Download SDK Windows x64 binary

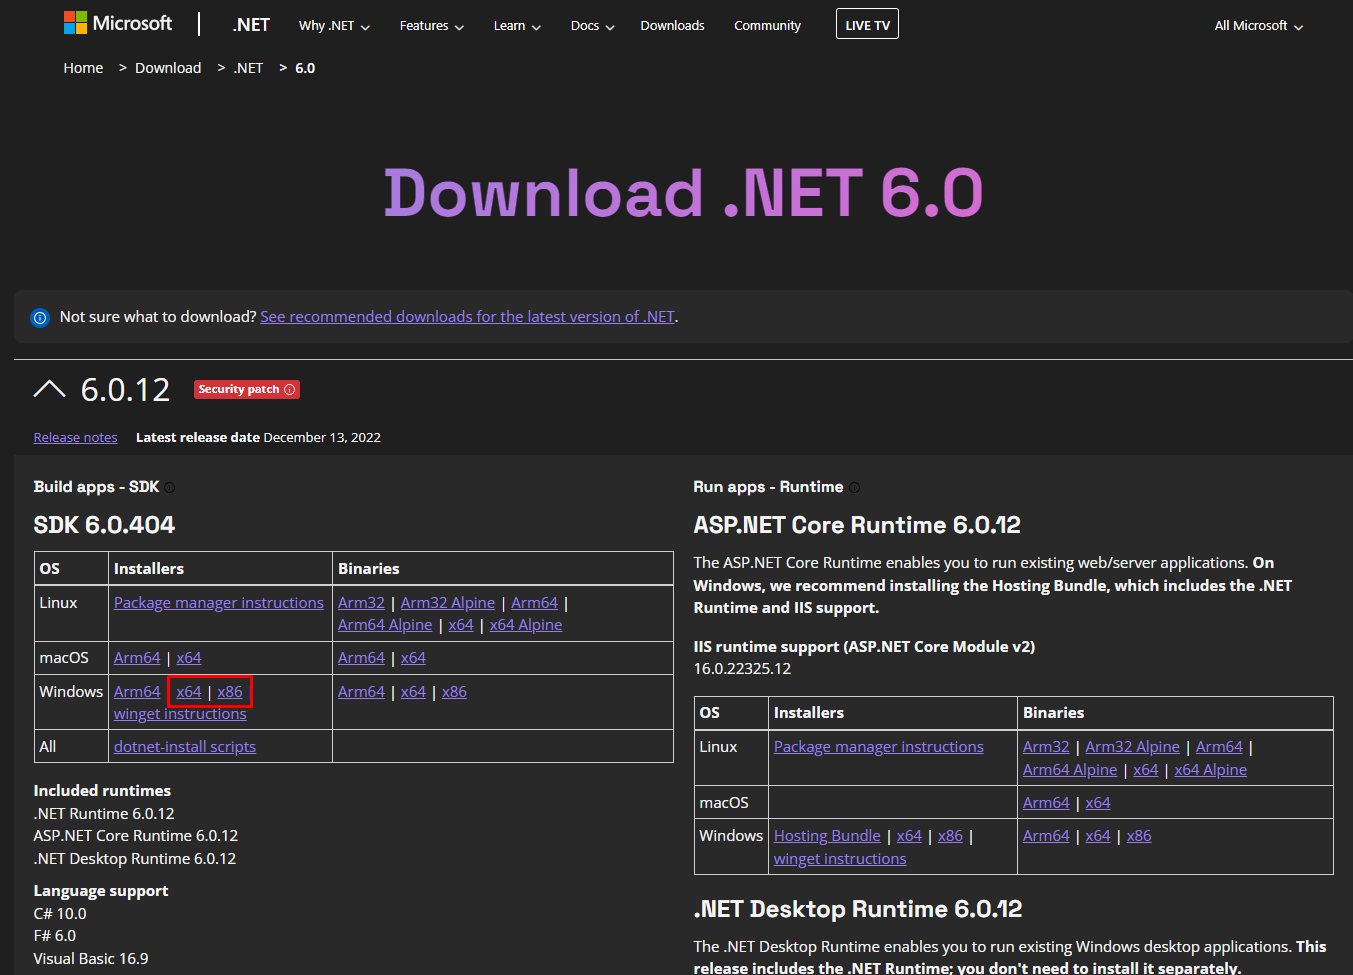tap(413, 692)
